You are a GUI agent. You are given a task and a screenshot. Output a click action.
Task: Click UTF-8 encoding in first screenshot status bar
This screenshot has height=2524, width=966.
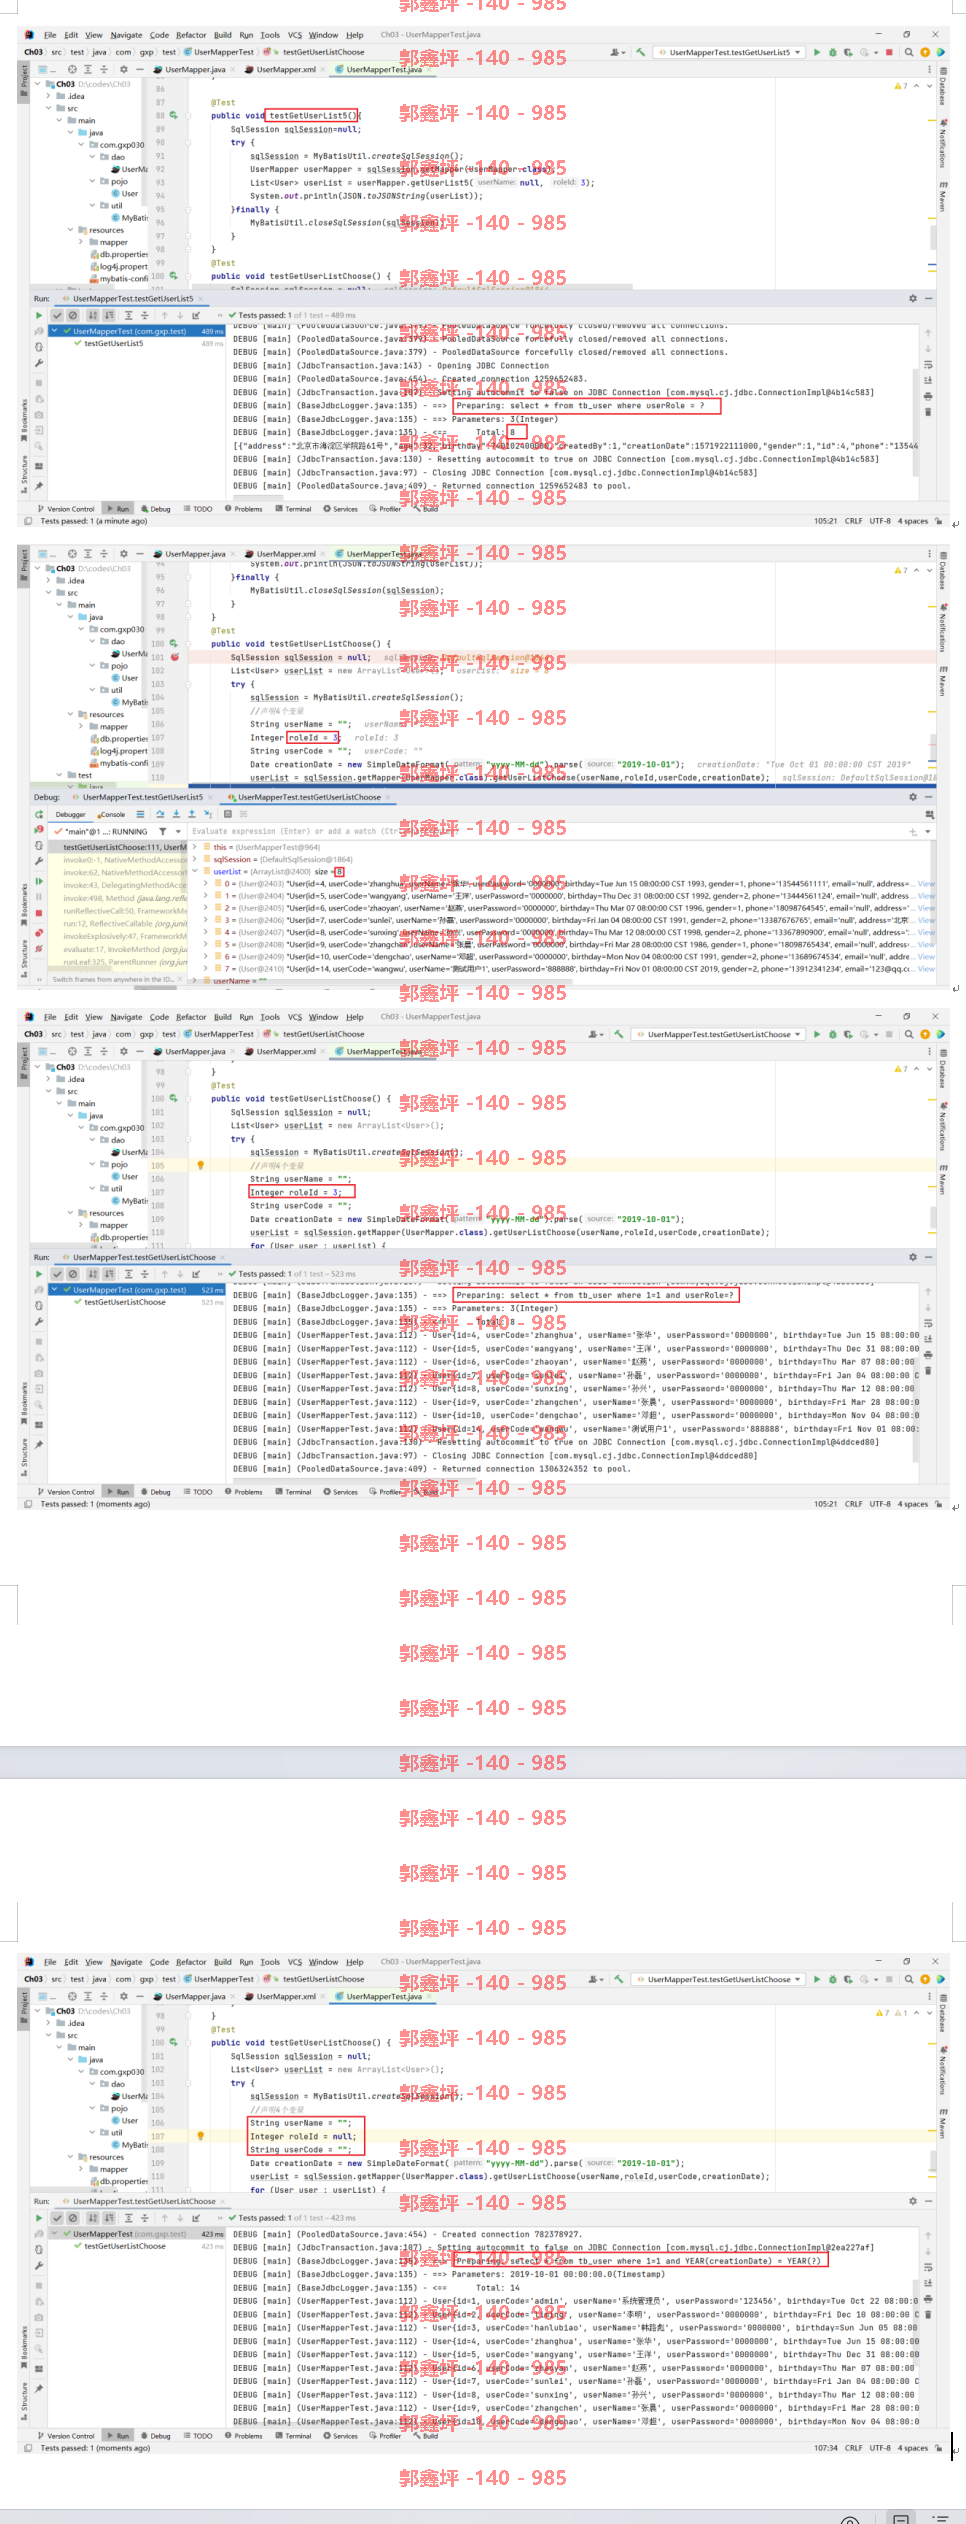click(x=879, y=521)
